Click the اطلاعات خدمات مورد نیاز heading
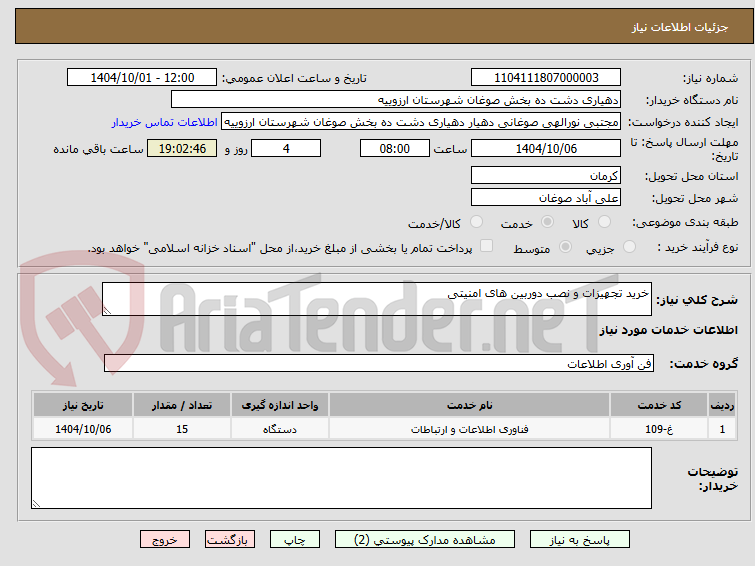This screenshot has height=566, width=755. [668, 330]
